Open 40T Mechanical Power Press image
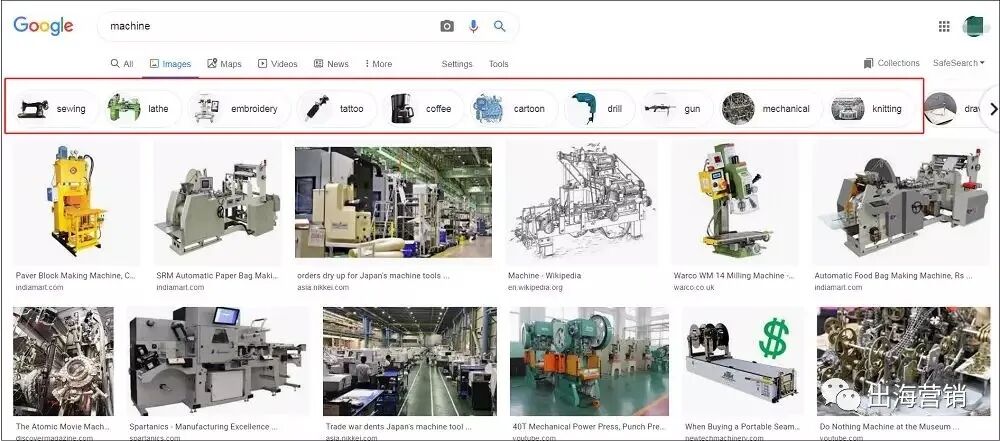The image size is (1000, 441). tap(590, 361)
